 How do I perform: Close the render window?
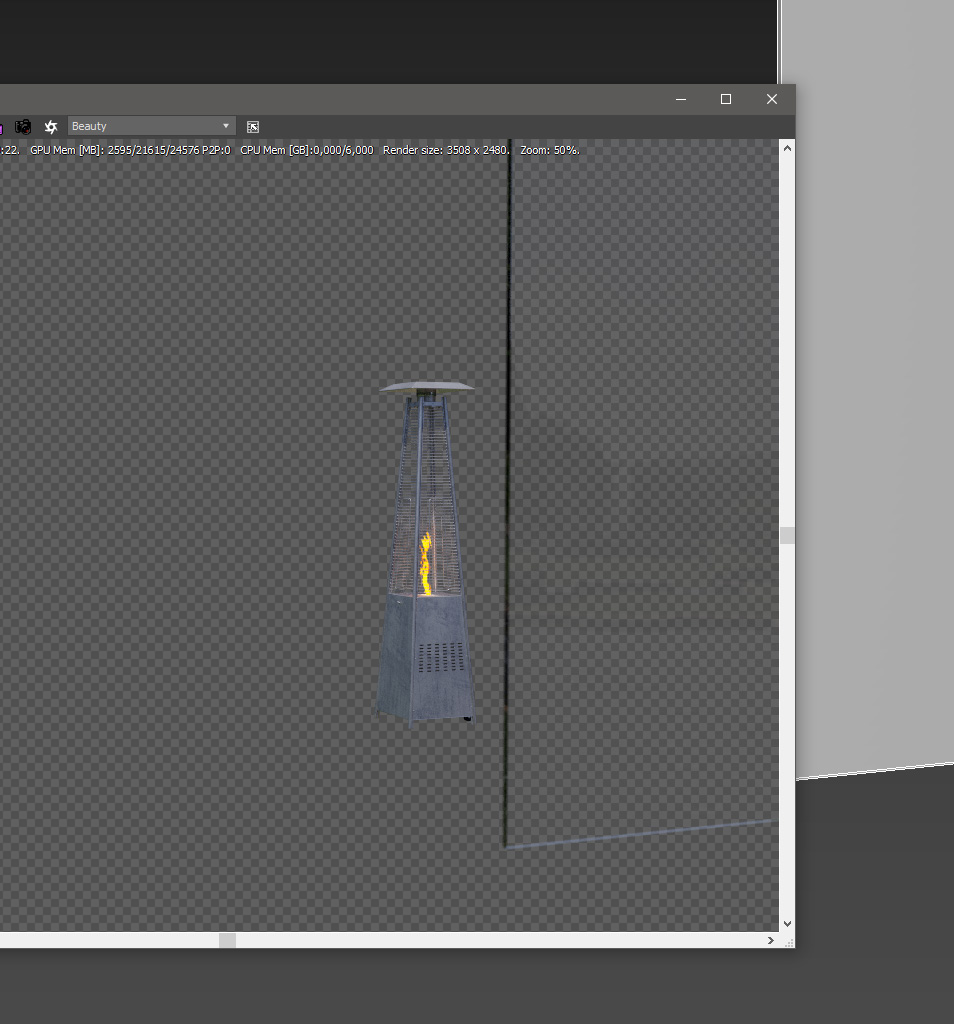point(772,99)
